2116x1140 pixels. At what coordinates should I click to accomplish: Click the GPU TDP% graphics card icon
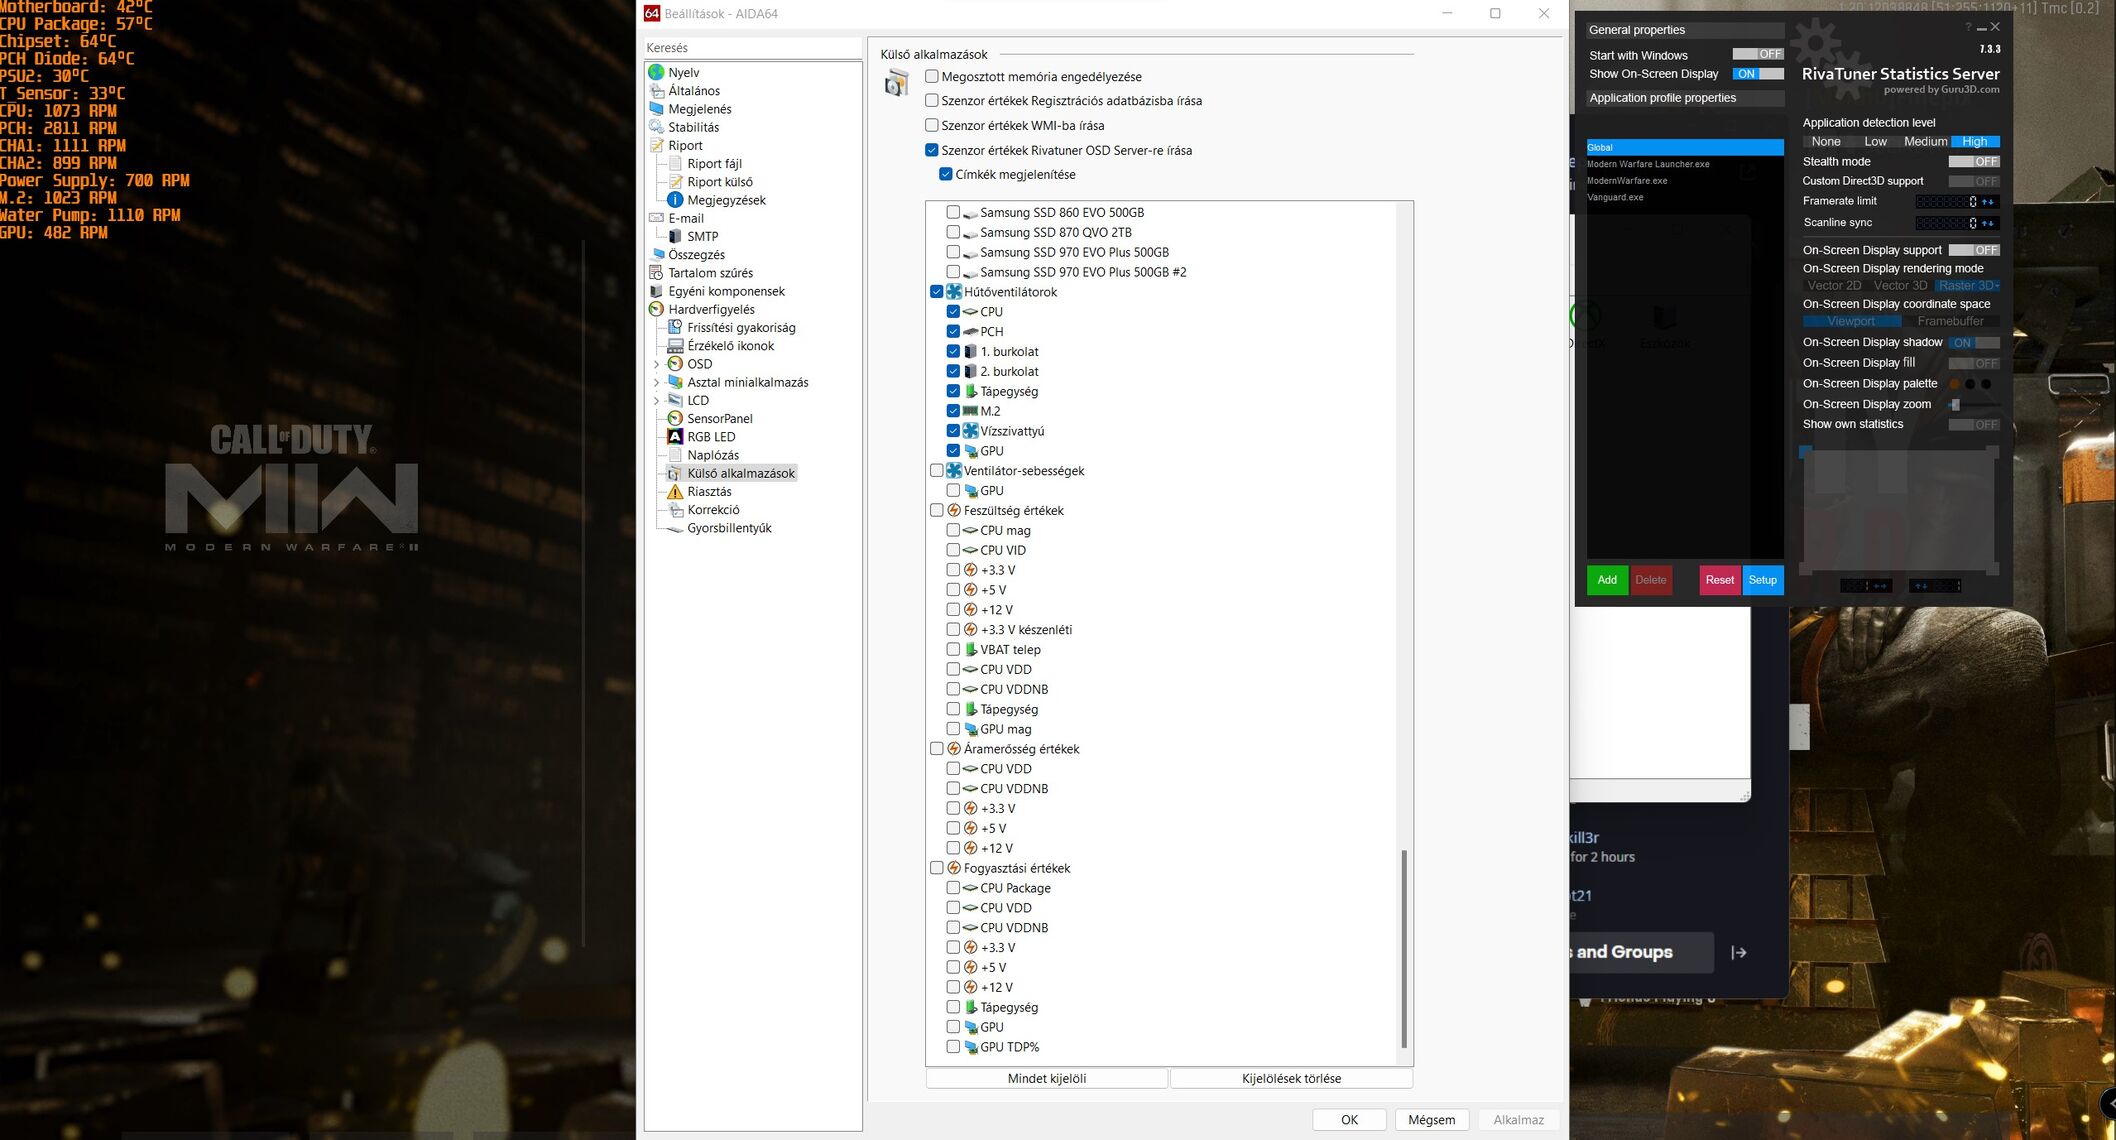pyautogui.click(x=970, y=1047)
